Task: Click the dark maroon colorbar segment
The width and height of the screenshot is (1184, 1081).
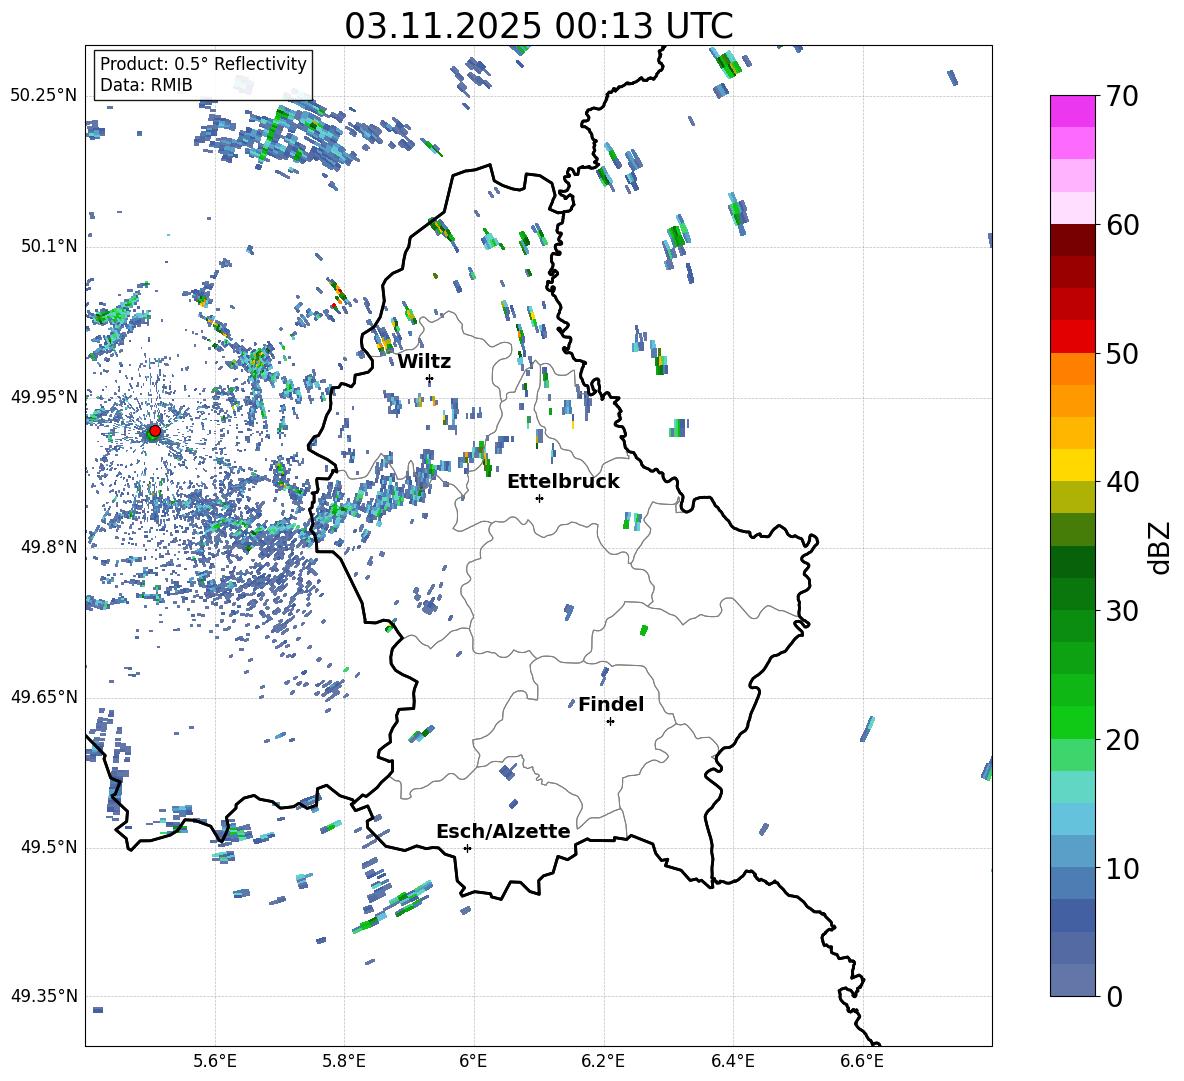Action: 1073,239
